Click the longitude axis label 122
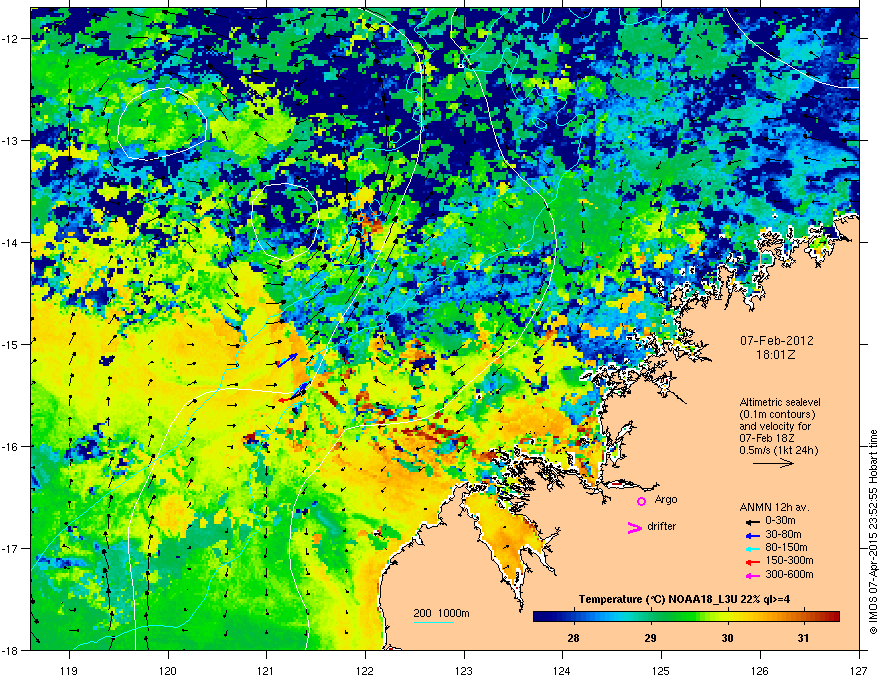Viewport: 880px width, 680px height. point(365,671)
